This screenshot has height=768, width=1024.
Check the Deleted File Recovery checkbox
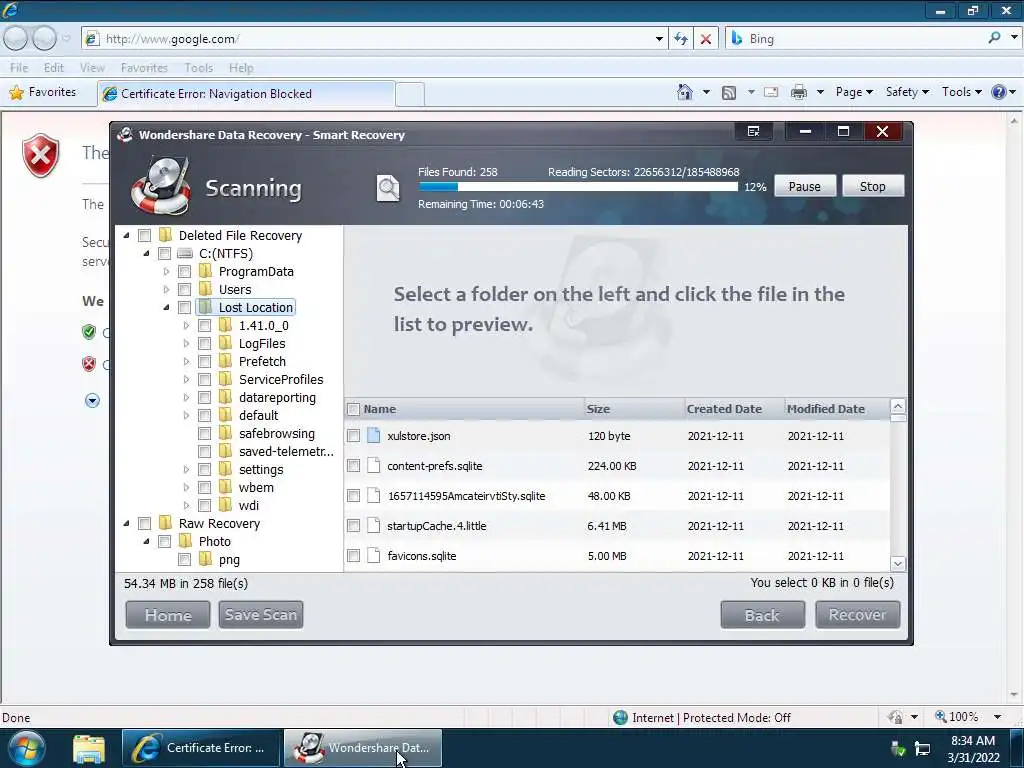pyautogui.click(x=144, y=235)
